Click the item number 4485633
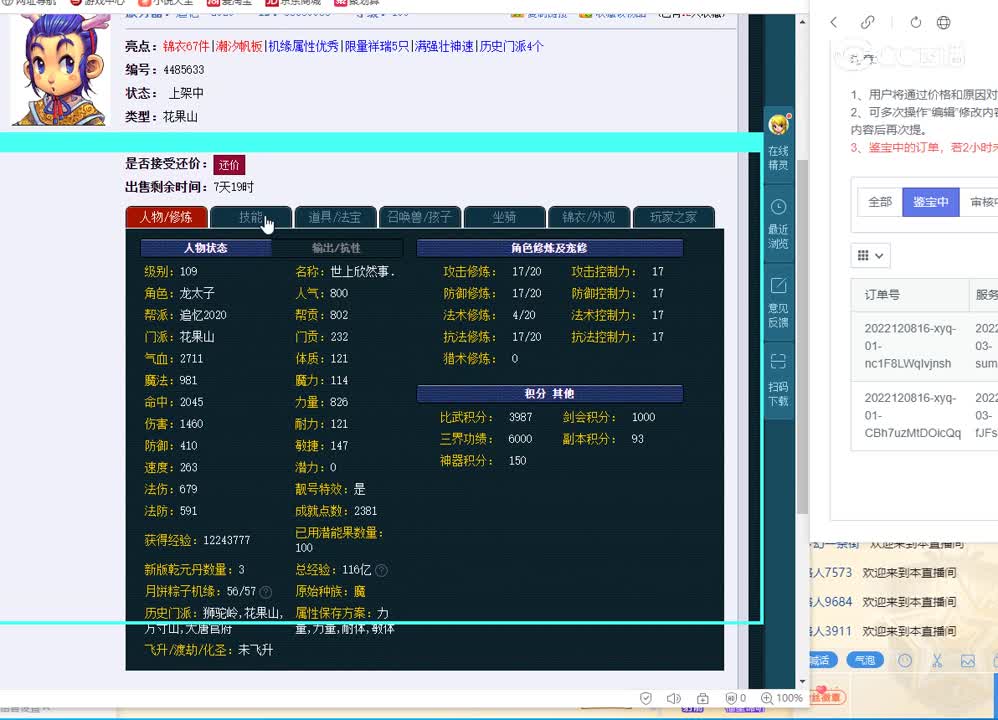The height and width of the screenshot is (720, 998). click(x=184, y=69)
